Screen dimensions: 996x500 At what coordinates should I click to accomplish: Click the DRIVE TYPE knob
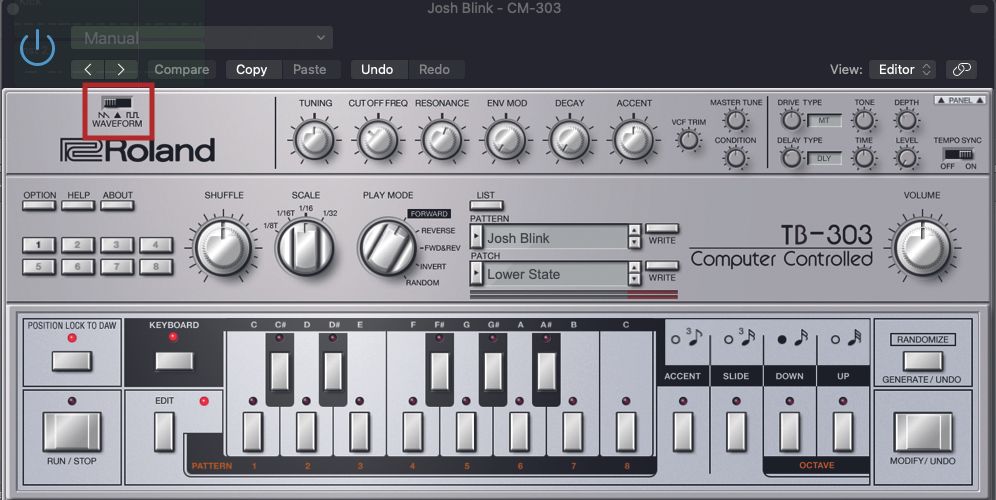[x=791, y=119]
